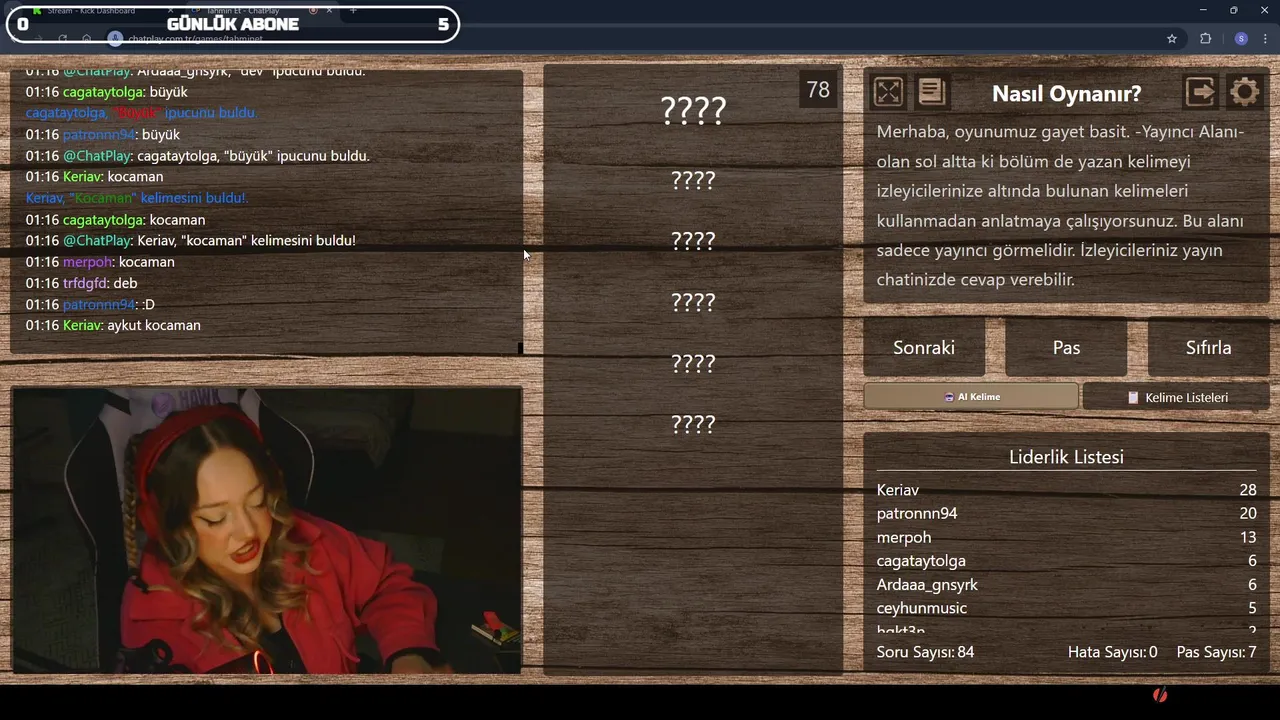
Task: Open the Chrome profile avatar
Action: (x=1241, y=38)
